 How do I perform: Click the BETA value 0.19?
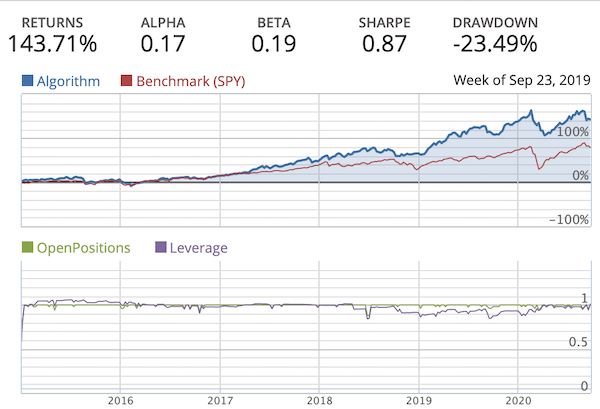pyautogui.click(x=275, y=44)
